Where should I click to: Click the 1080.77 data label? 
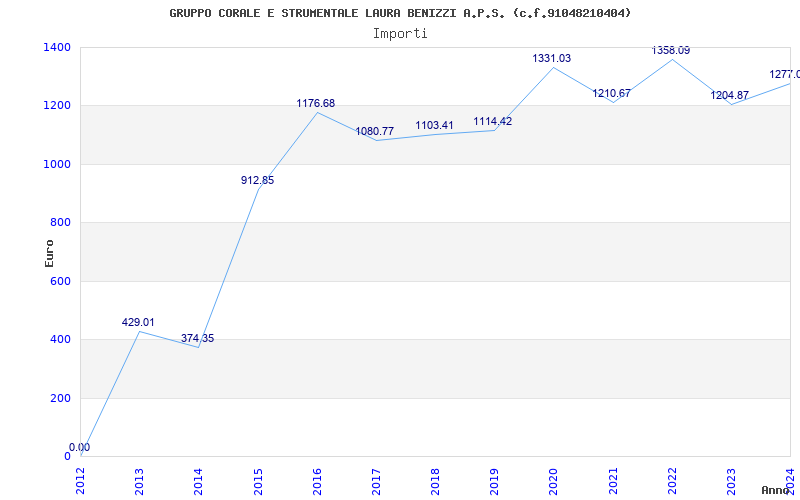pos(374,132)
